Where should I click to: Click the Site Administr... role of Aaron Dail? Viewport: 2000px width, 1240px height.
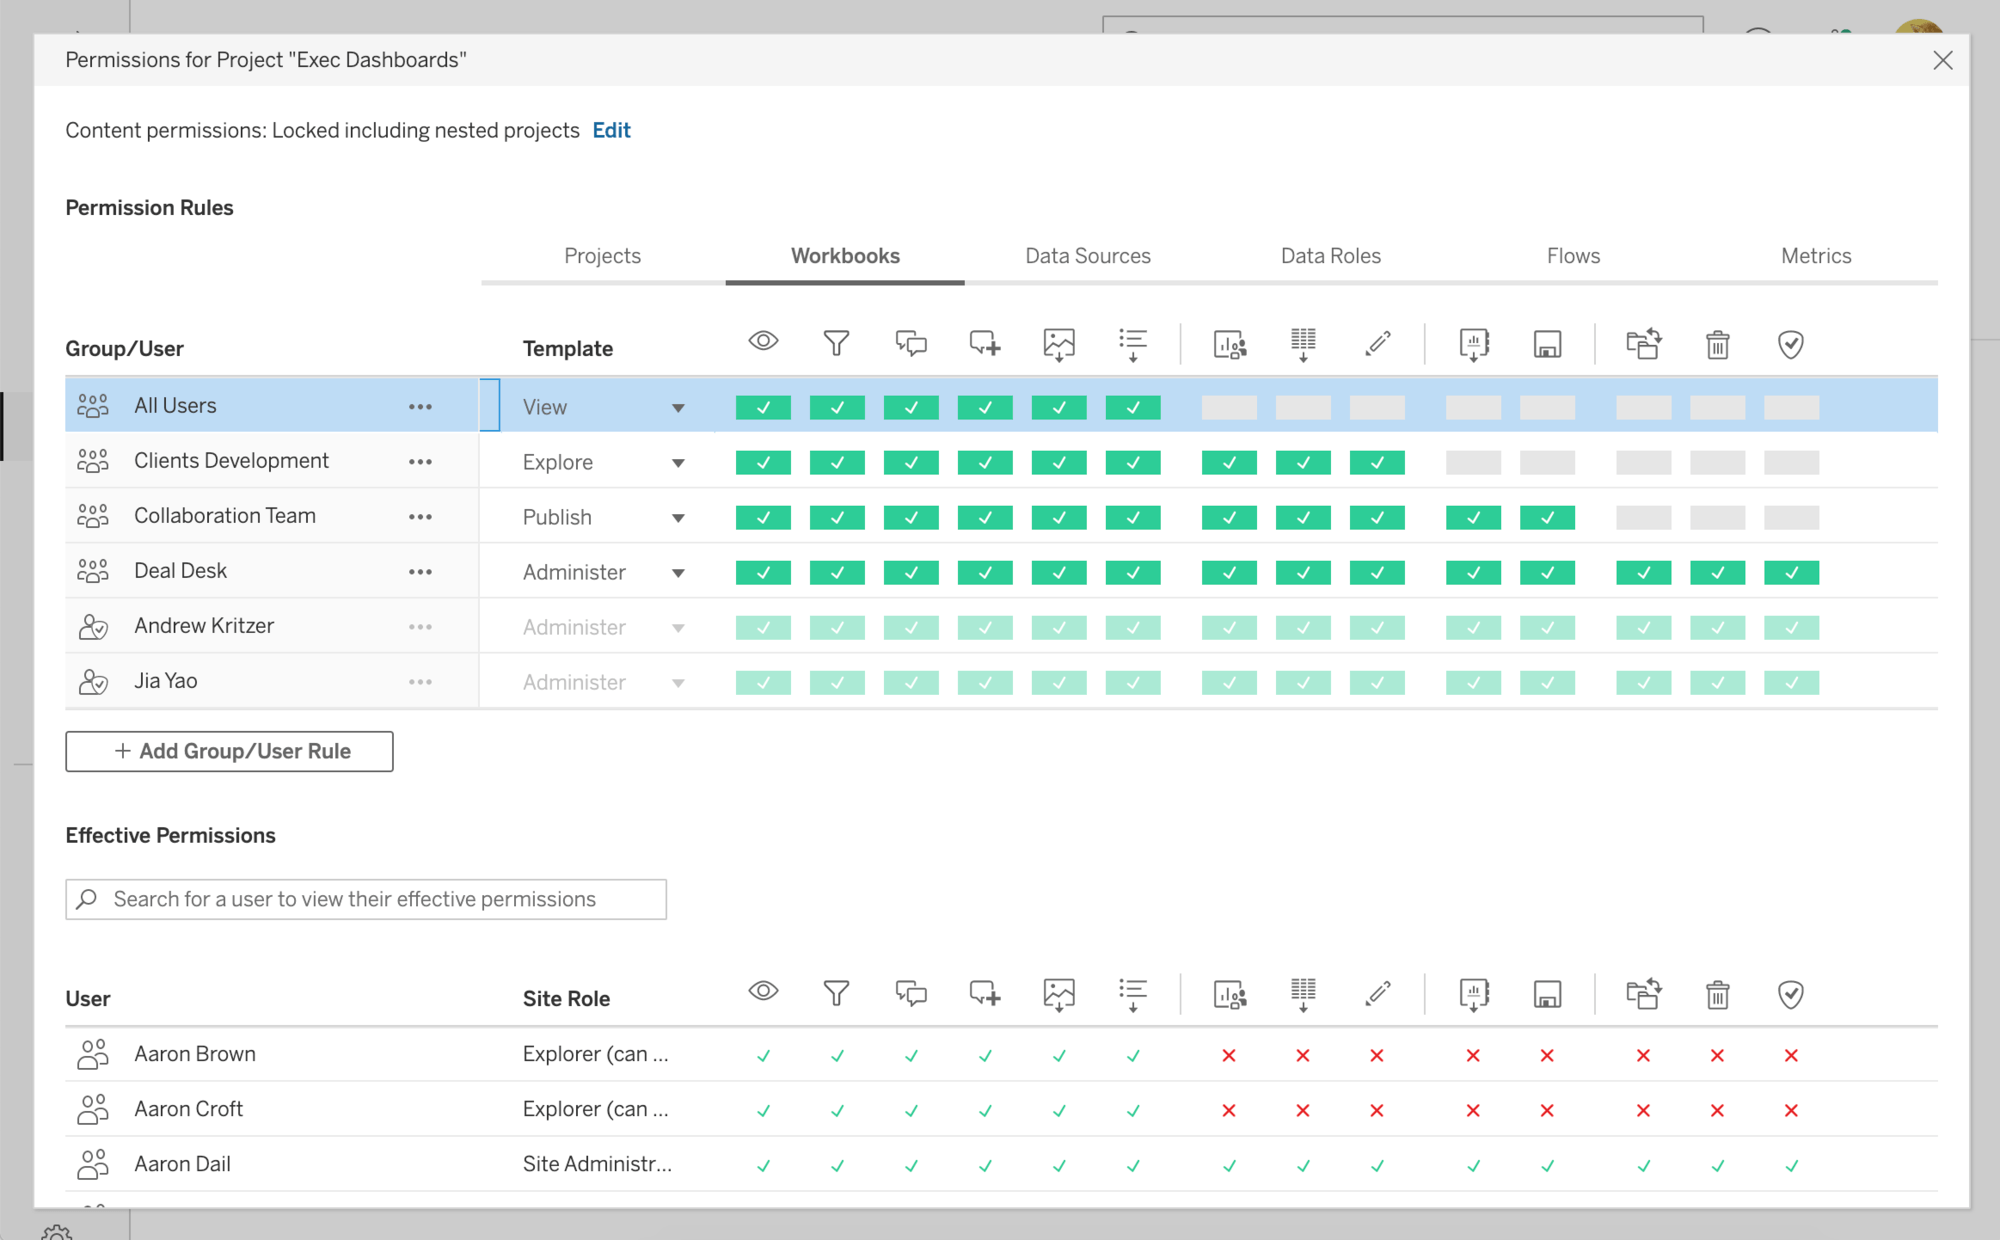tap(597, 1164)
